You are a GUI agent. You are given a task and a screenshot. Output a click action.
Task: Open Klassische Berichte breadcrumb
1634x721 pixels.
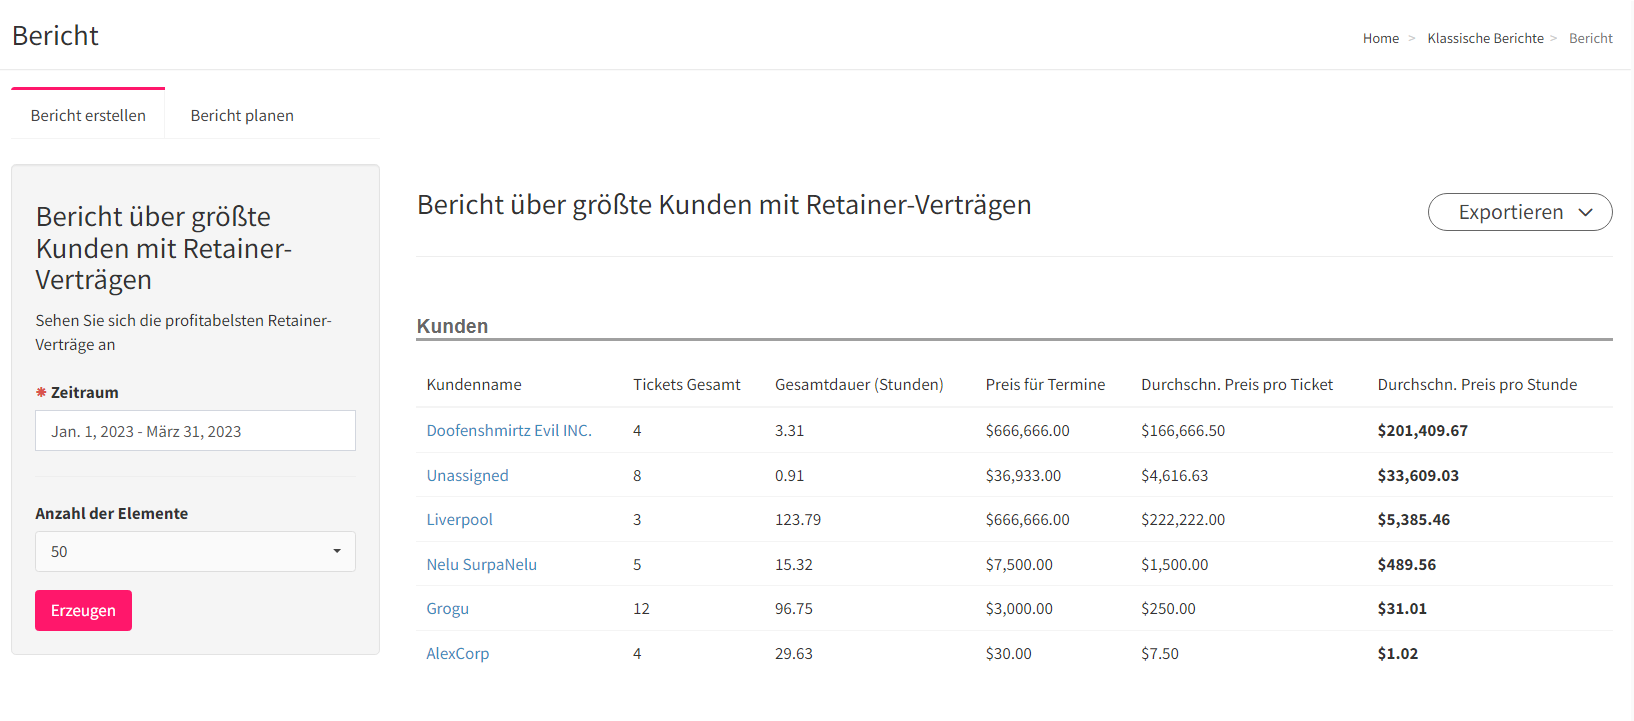(x=1485, y=38)
